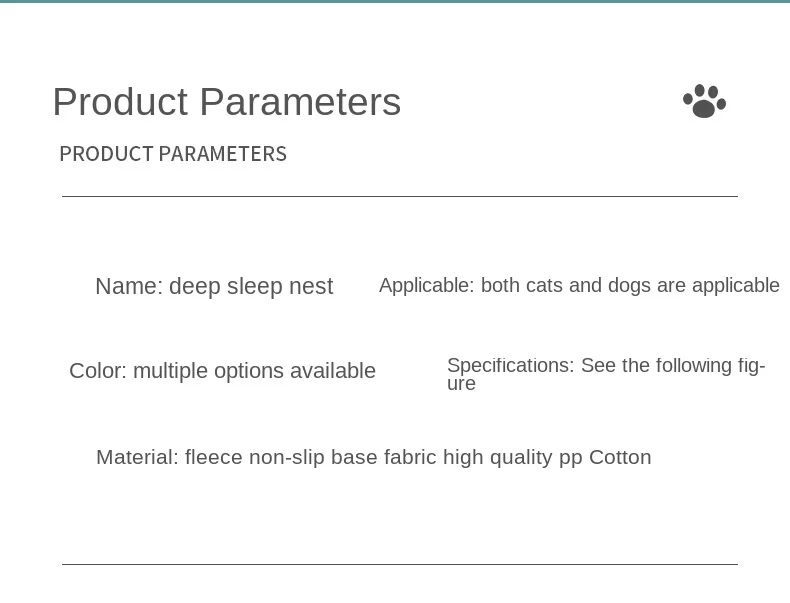Click the "Name:" label
Viewport: 790px width, 603px height.
click(x=128, y=287)
